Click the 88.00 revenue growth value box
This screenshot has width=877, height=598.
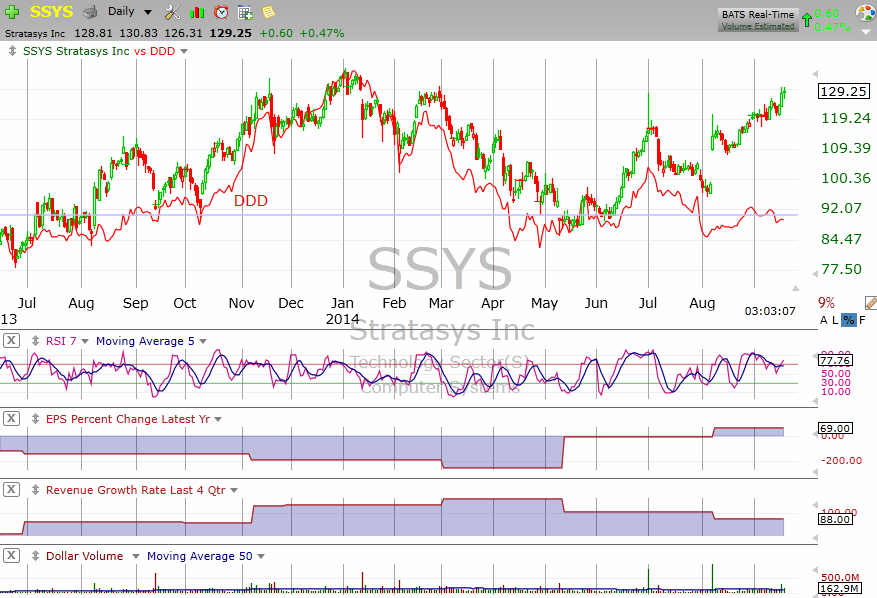[835, 520]
